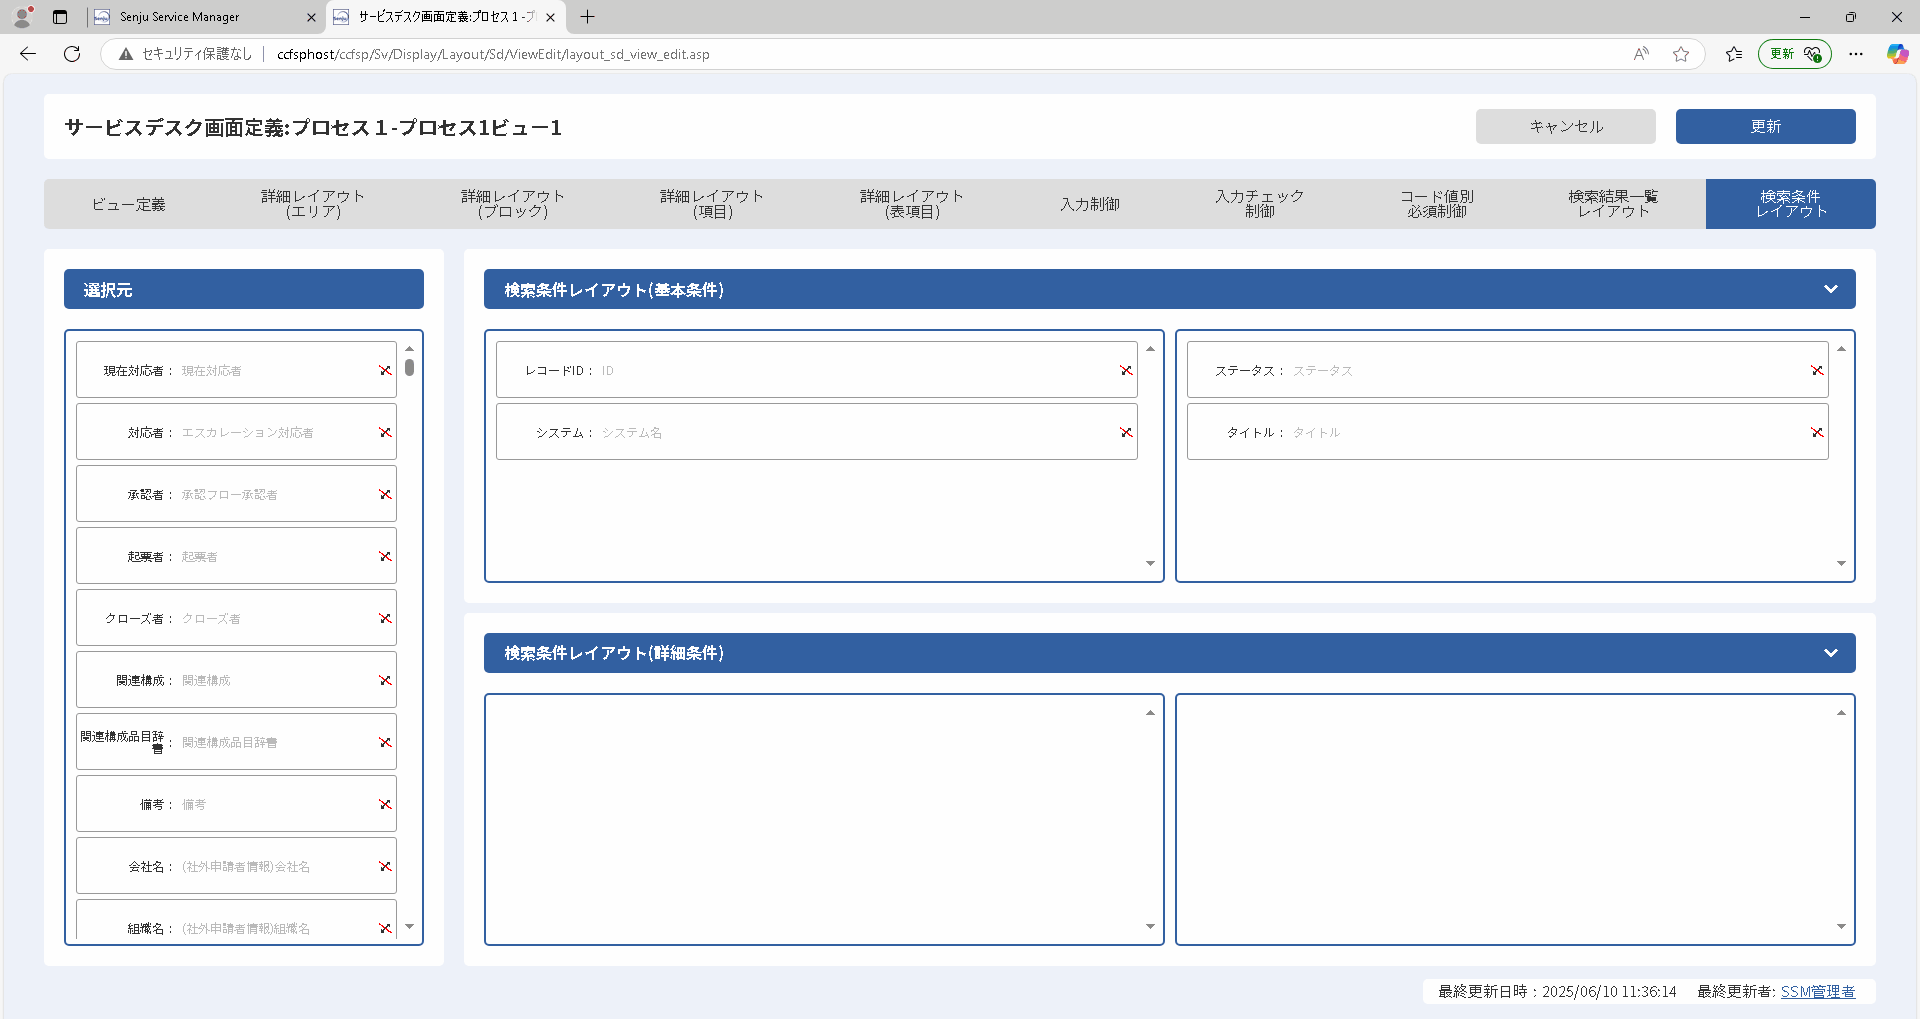Click the 選択元 list scrollbar thumb

[409, 367]
